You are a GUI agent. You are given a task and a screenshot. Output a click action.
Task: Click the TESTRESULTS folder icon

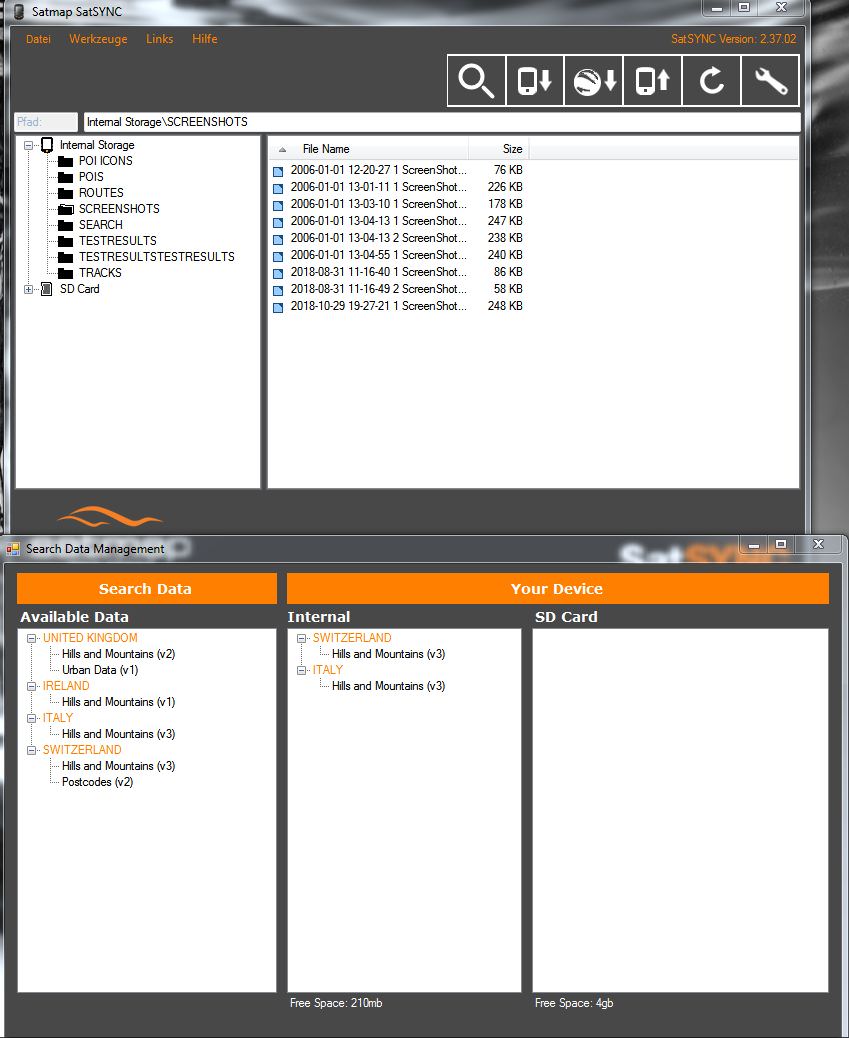pos(66,241)
